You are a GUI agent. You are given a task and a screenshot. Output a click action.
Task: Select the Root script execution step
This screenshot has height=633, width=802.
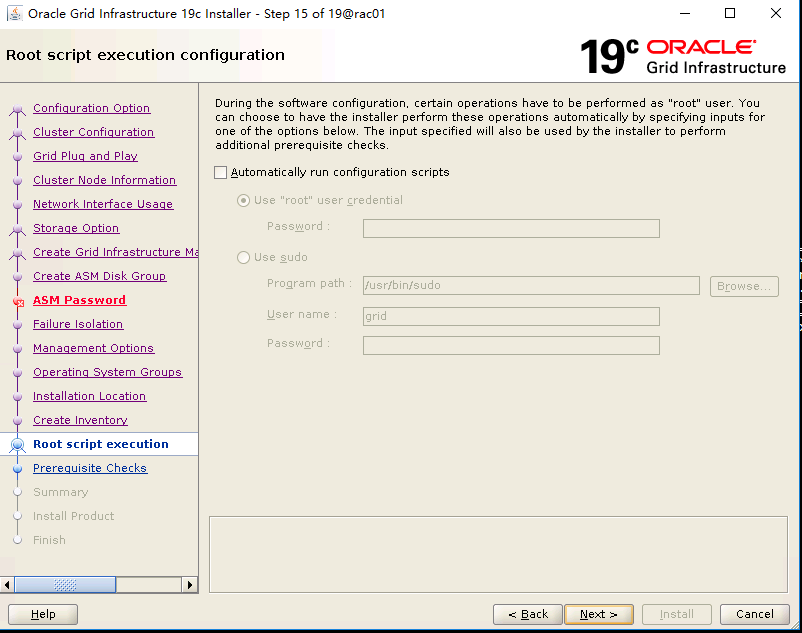(101, 444)
